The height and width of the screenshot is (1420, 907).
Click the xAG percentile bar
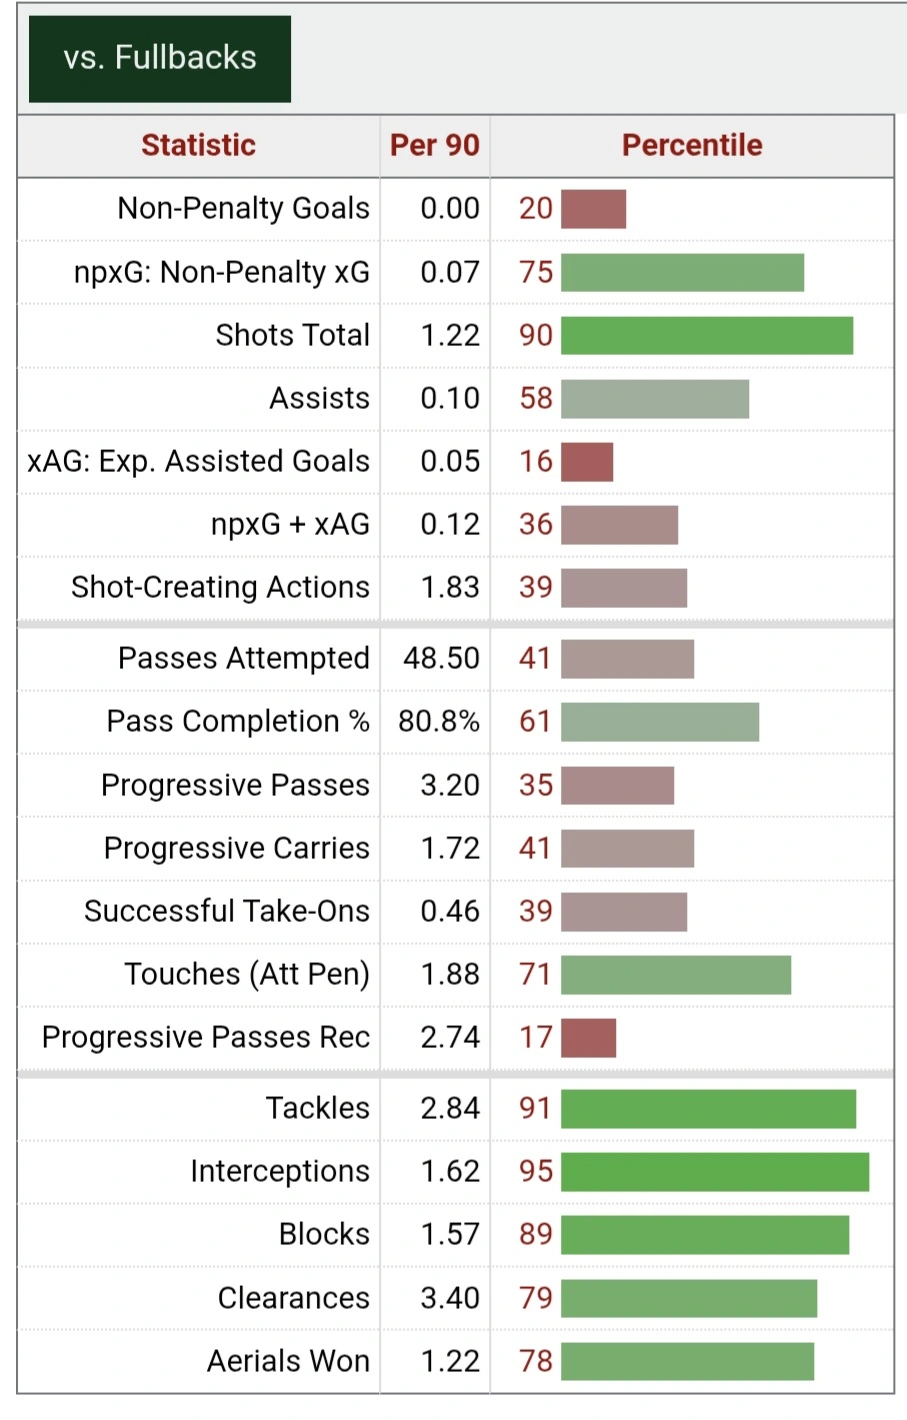pos(587,461)
